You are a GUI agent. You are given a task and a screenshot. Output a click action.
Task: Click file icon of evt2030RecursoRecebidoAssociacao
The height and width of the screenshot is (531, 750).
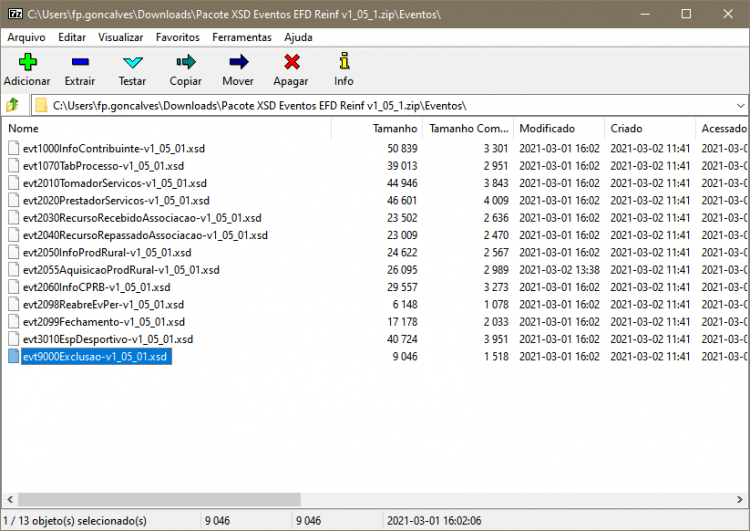coord(14,218)
